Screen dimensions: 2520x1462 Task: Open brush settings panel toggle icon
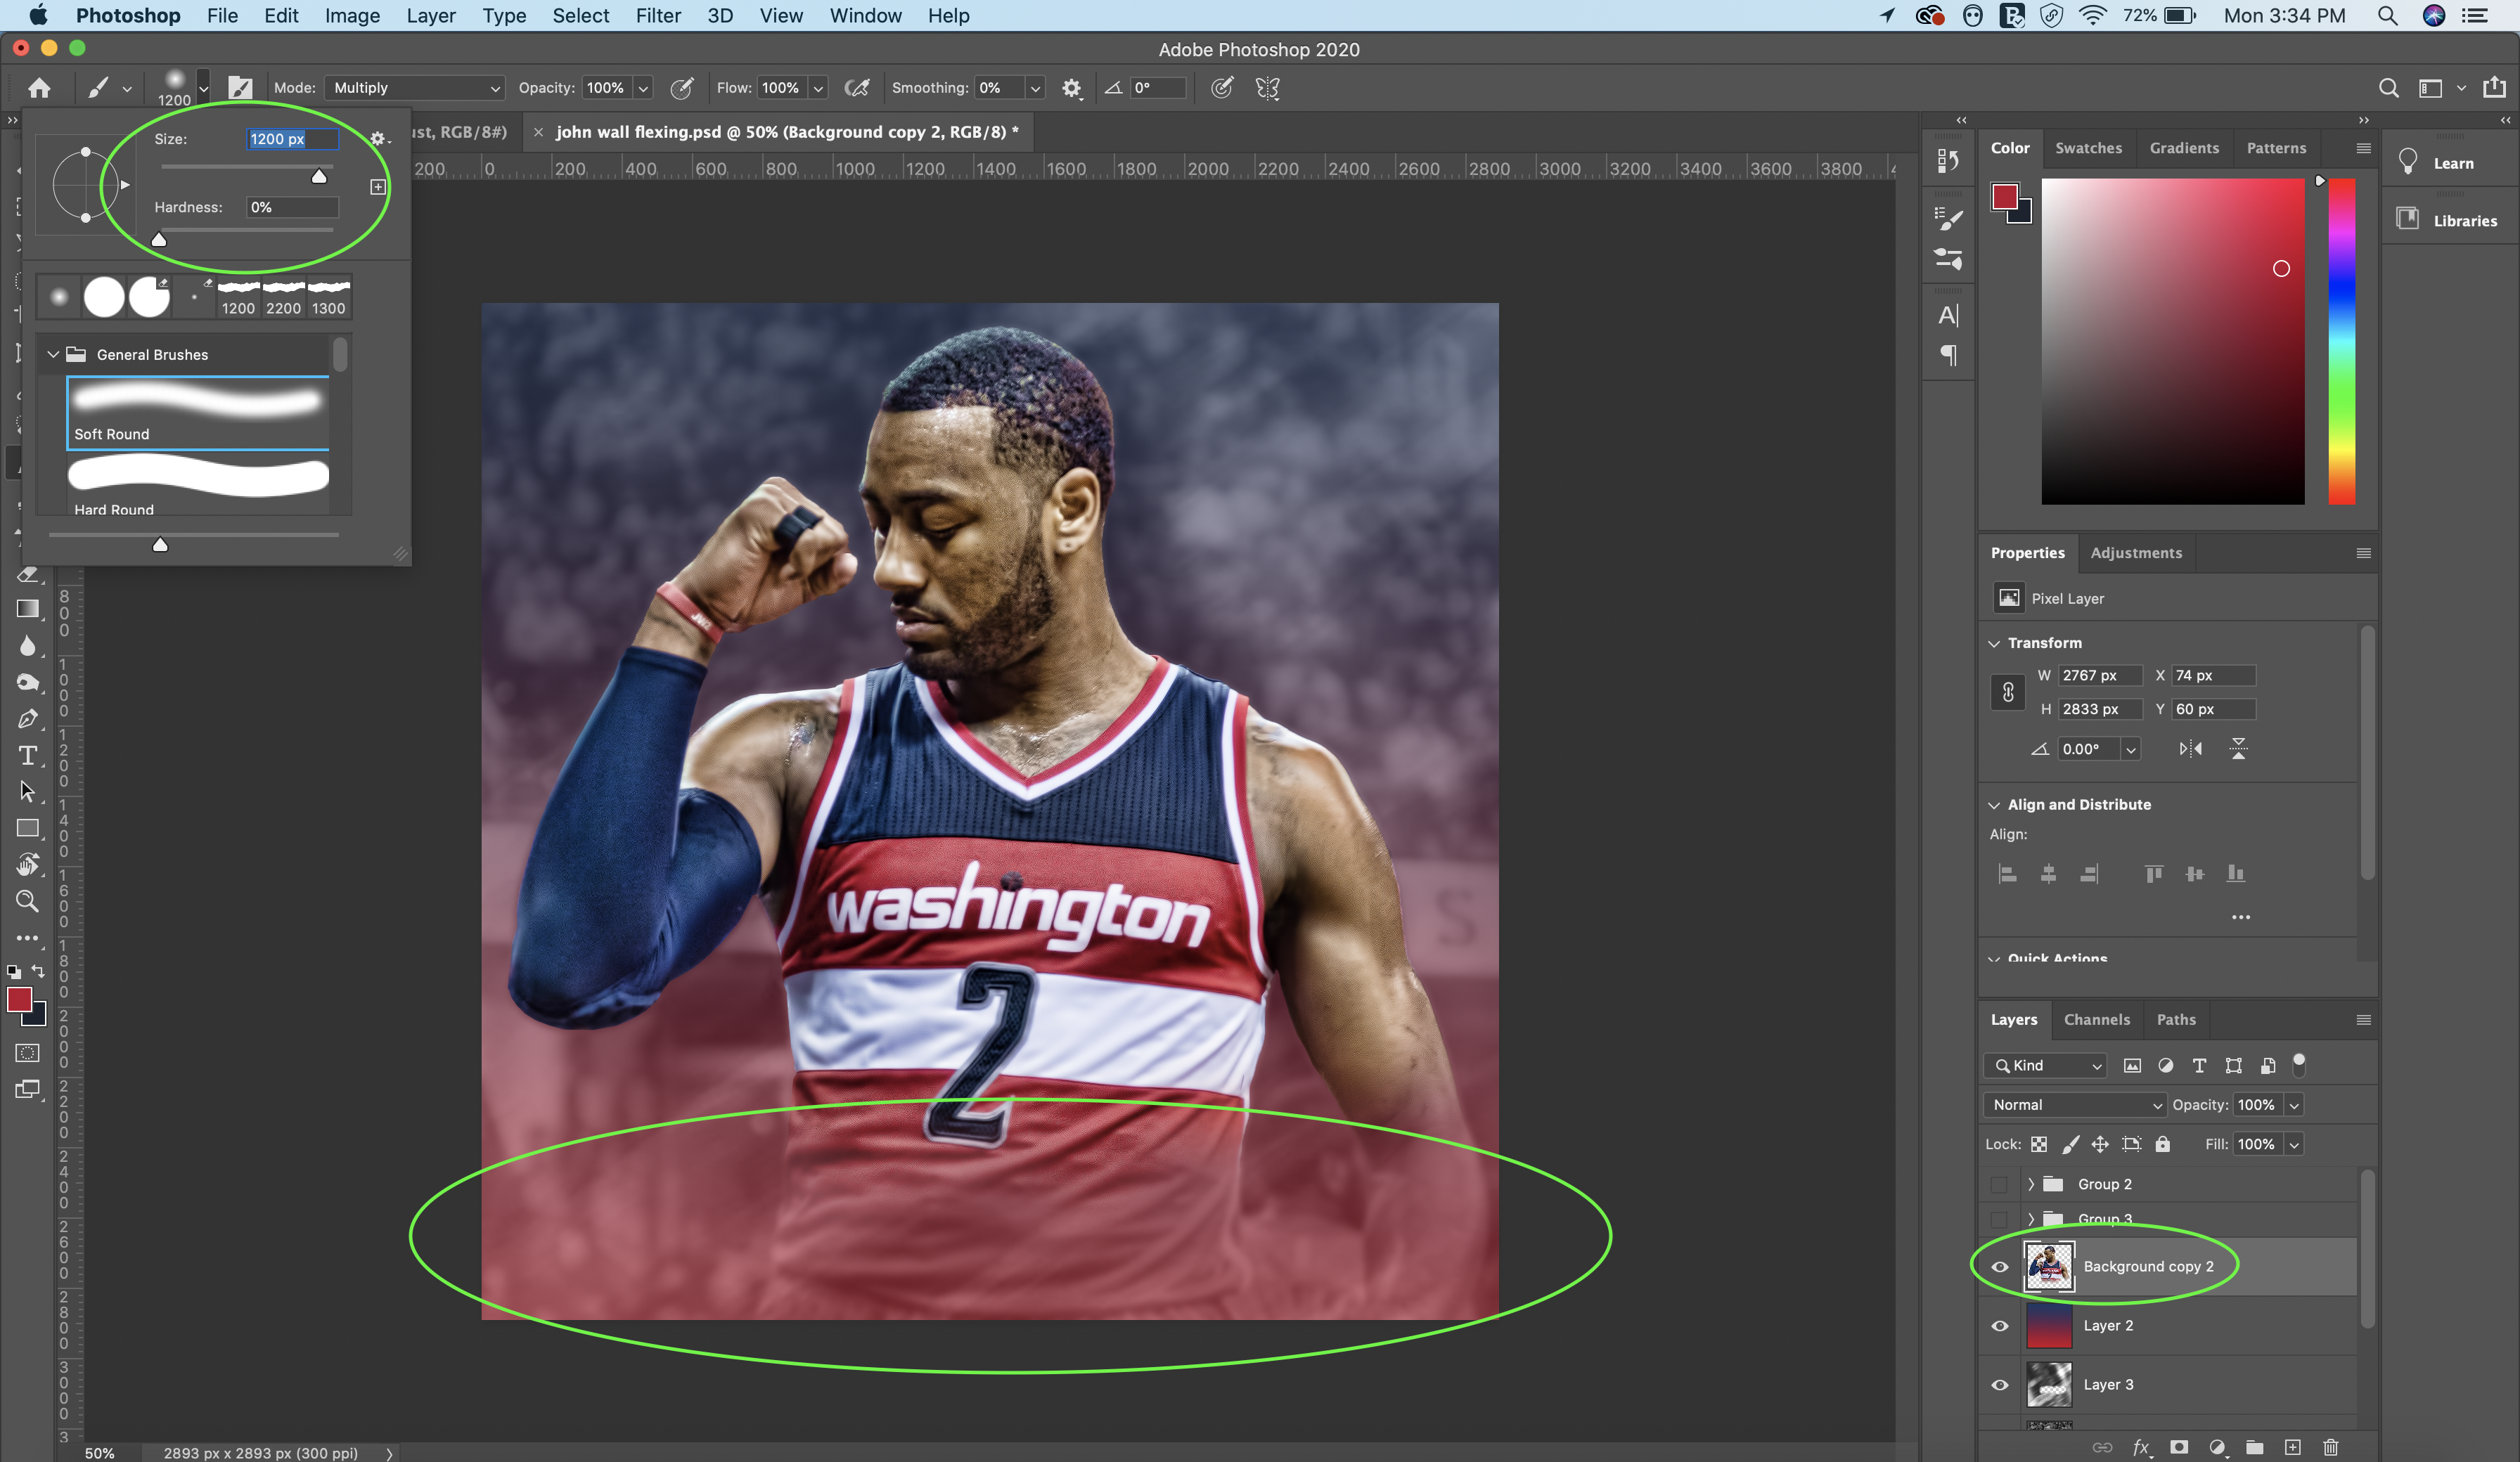(x=240, y=88)
